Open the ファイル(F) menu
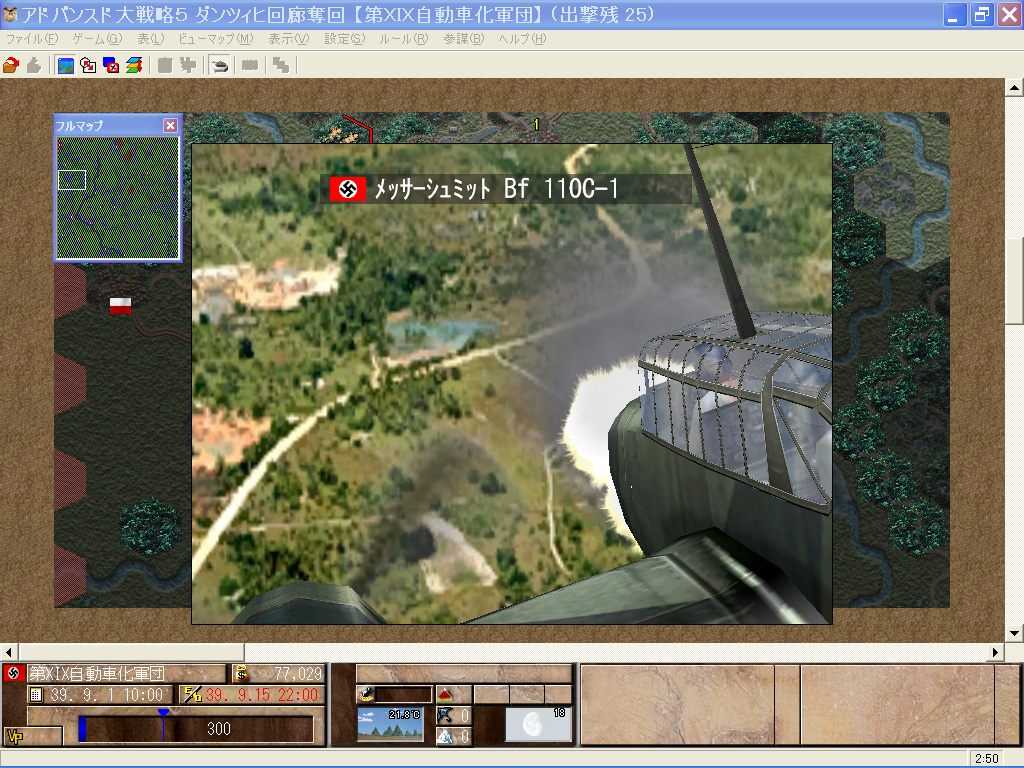The height and width of the screenshot is (768, 1024). 32,39
